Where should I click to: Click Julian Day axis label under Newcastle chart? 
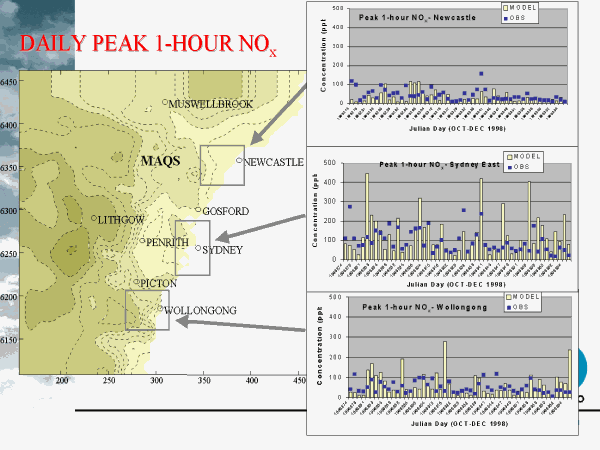pos(457,129)
